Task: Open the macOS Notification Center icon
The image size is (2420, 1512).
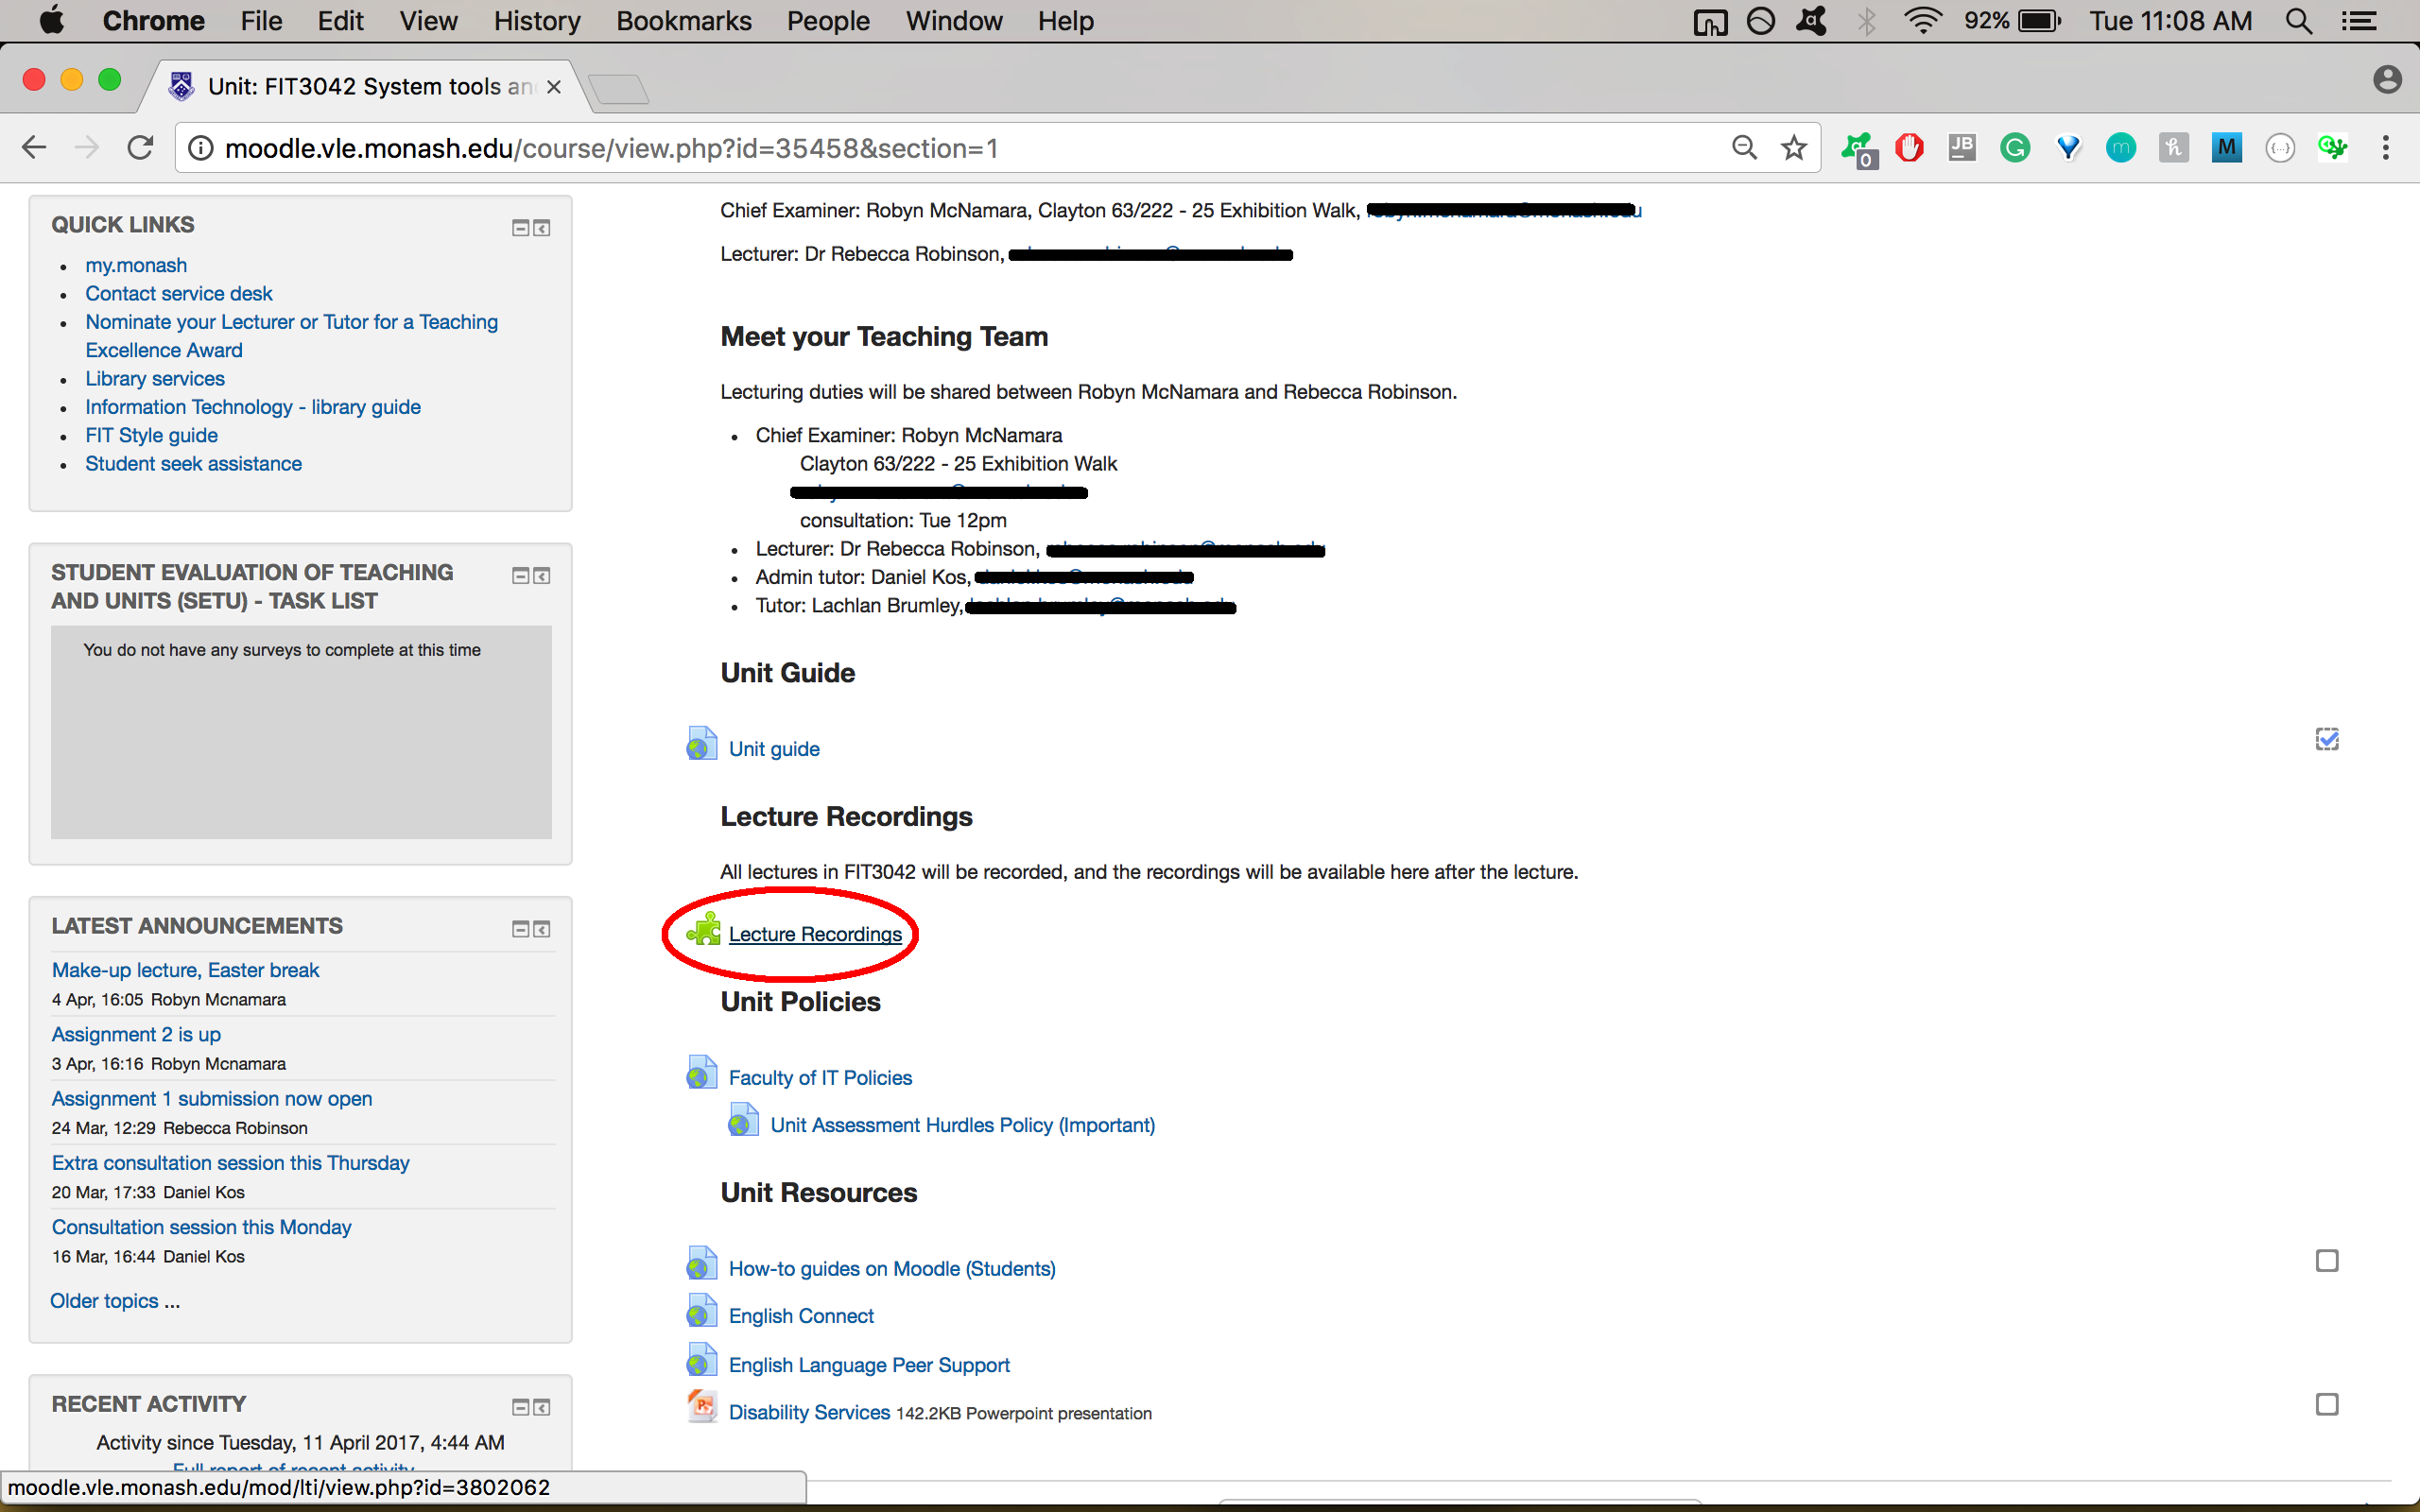Action: click(x=2359, y=21)
